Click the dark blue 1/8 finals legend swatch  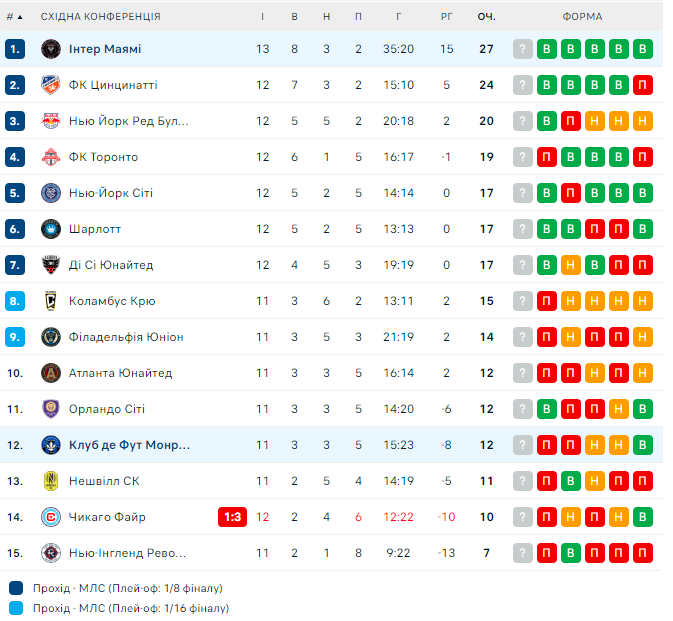(15, 588)
